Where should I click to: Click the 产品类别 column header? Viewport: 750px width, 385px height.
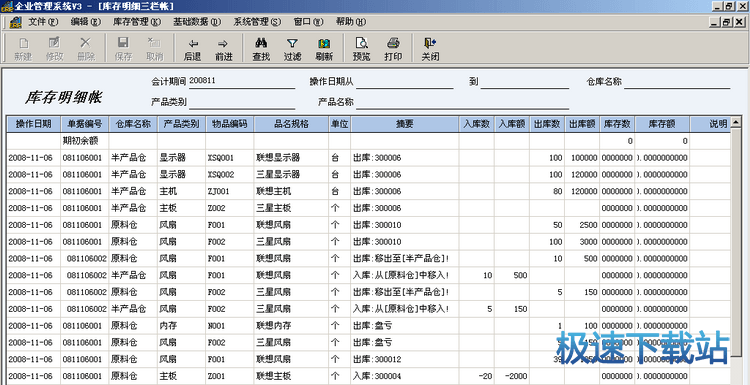point(182,124)
